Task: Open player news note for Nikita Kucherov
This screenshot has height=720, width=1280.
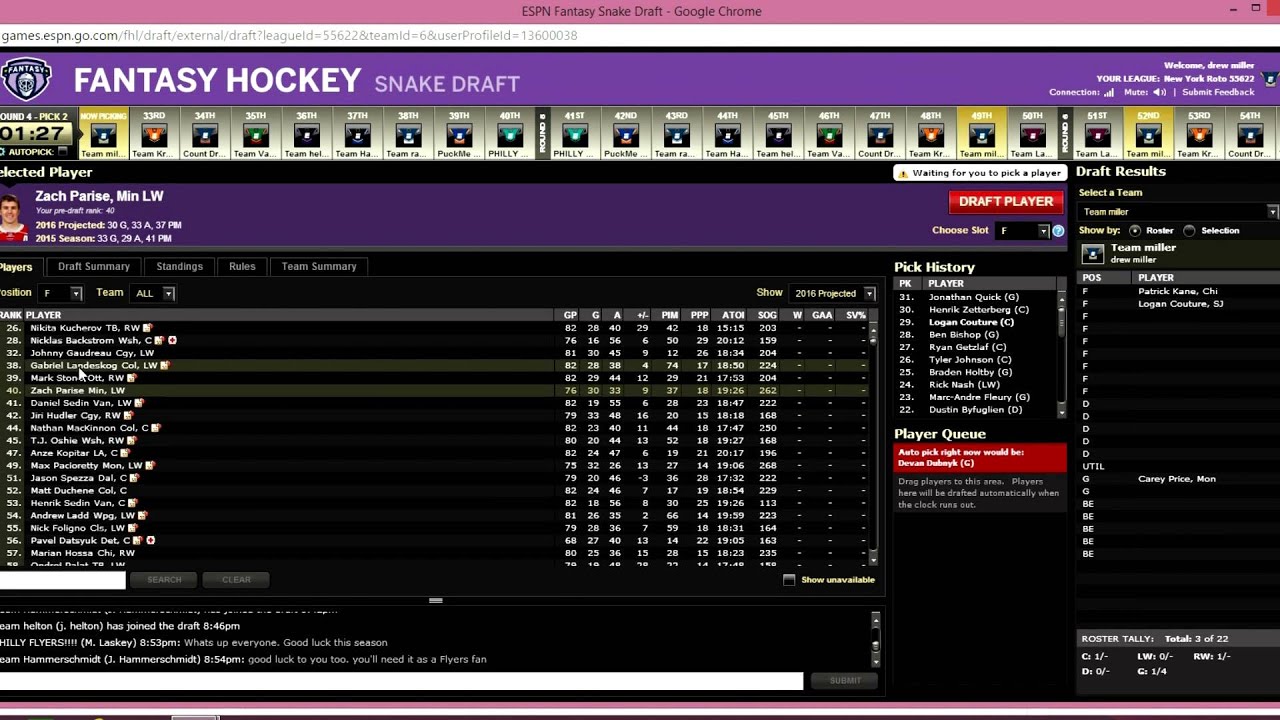Action: pyautogui.click(x=147, y=328)
